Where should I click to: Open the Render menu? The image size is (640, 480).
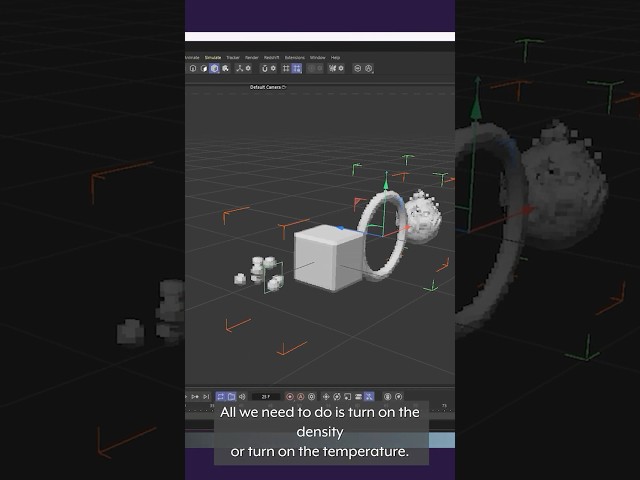(x=251, y=58)
